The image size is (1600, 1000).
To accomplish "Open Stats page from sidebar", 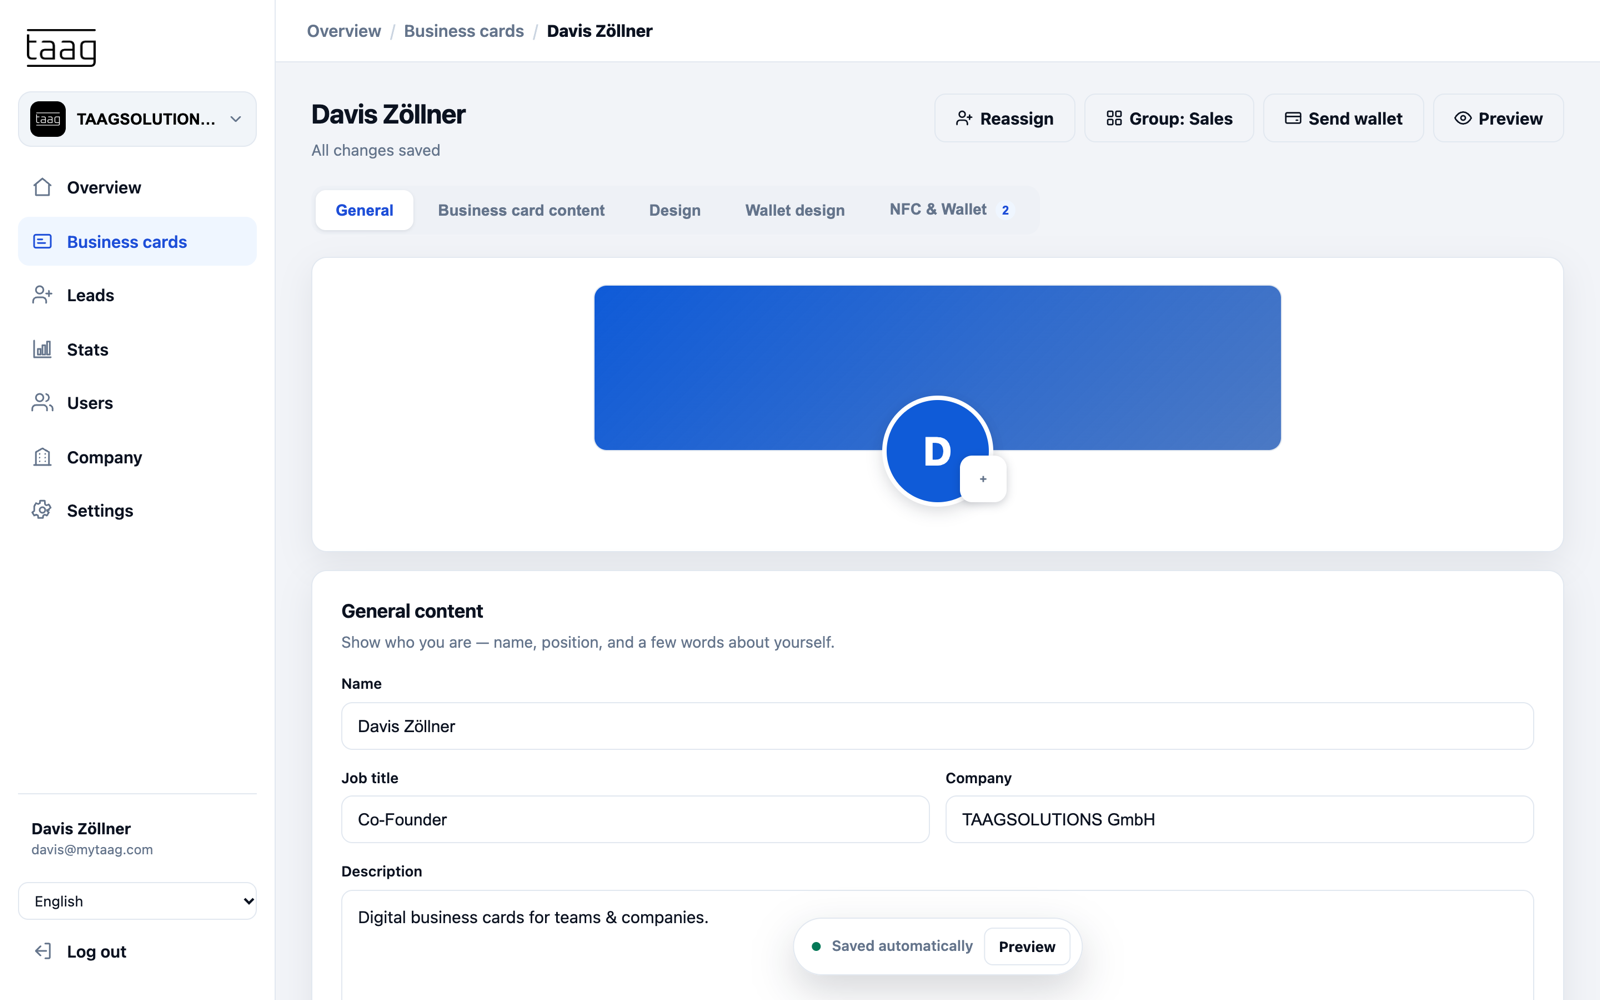I will click(137, 349).
